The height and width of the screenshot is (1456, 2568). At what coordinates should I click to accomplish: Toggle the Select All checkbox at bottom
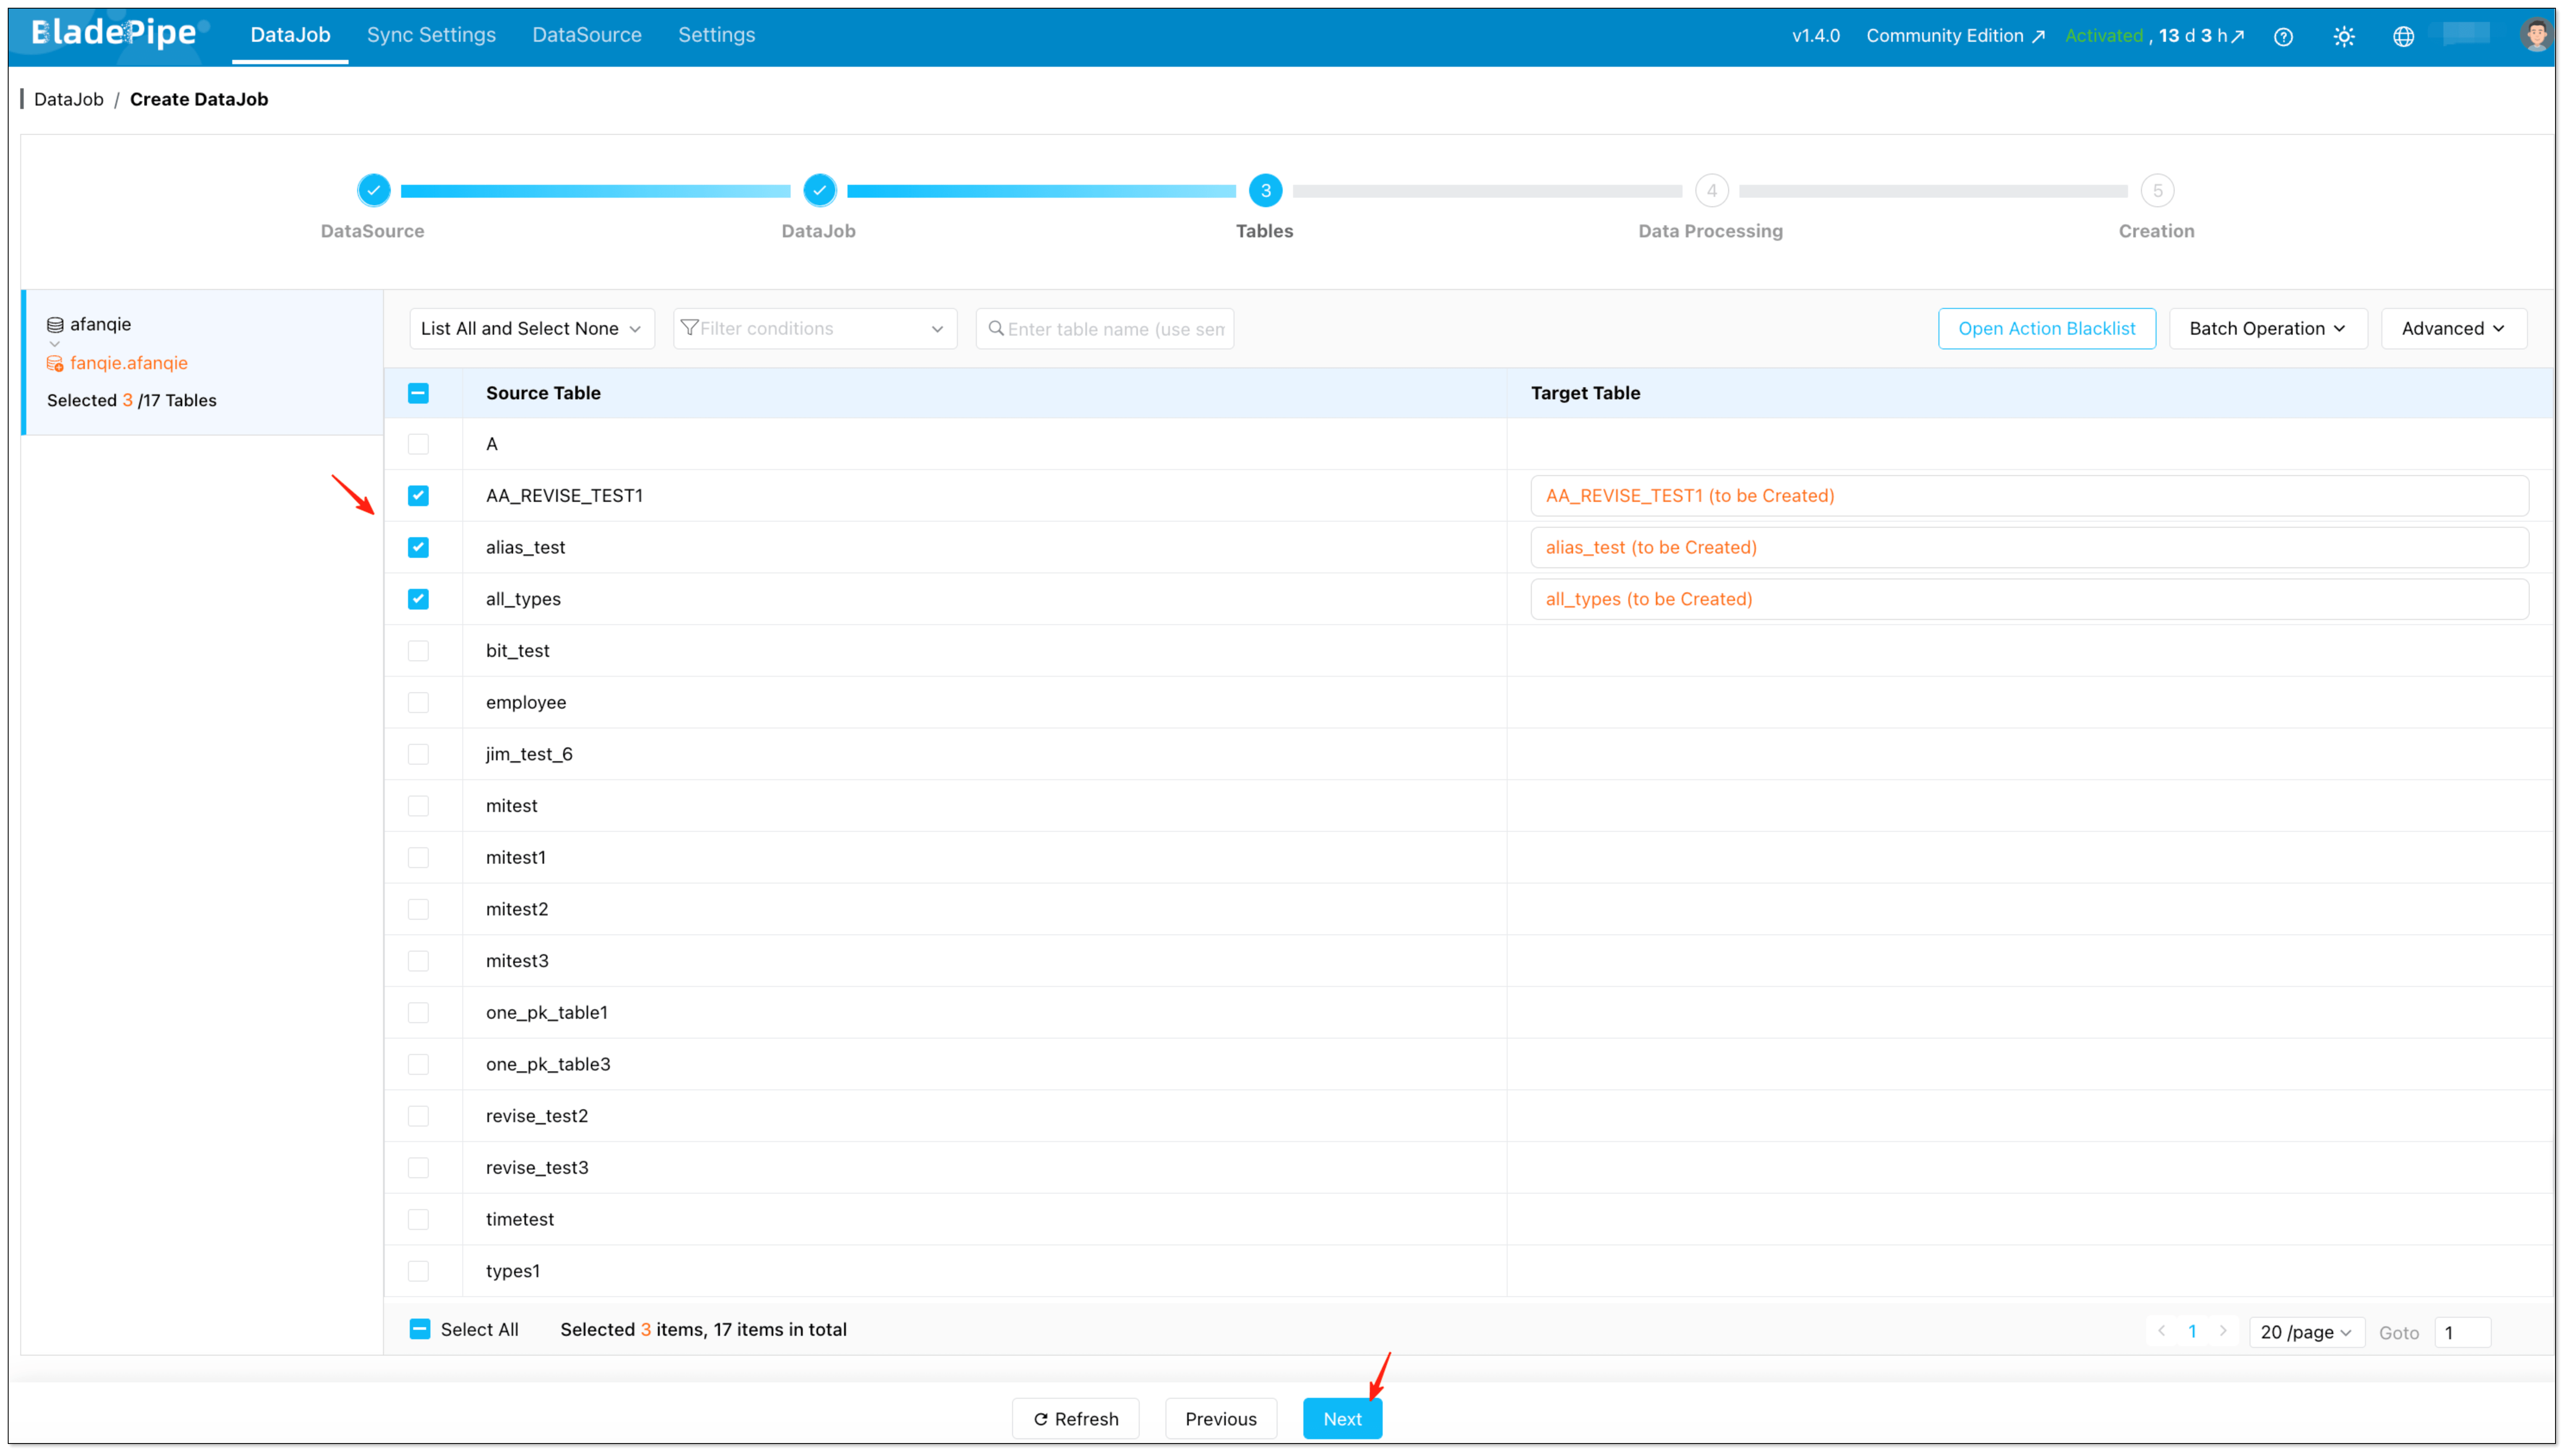(419, 1329)
